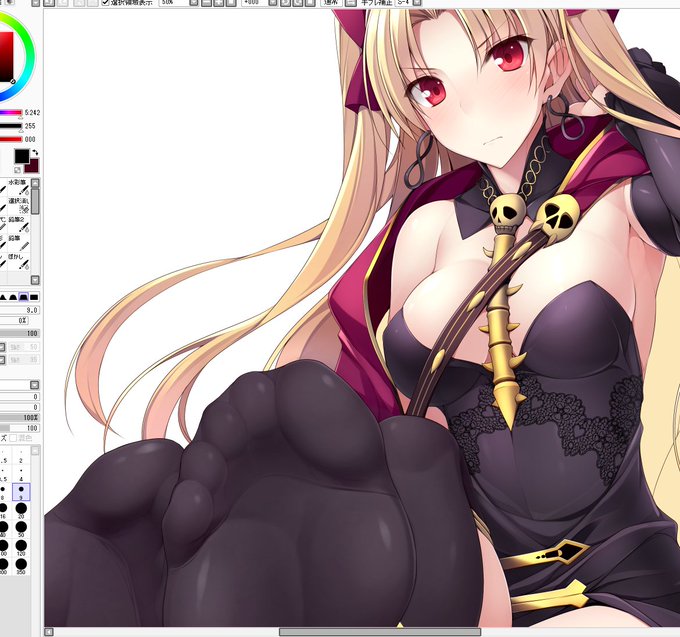Open the stabilizer S-4 dropdown arrow
The height and width of the screenshot is (637, 680).
(x=417, y=3)
